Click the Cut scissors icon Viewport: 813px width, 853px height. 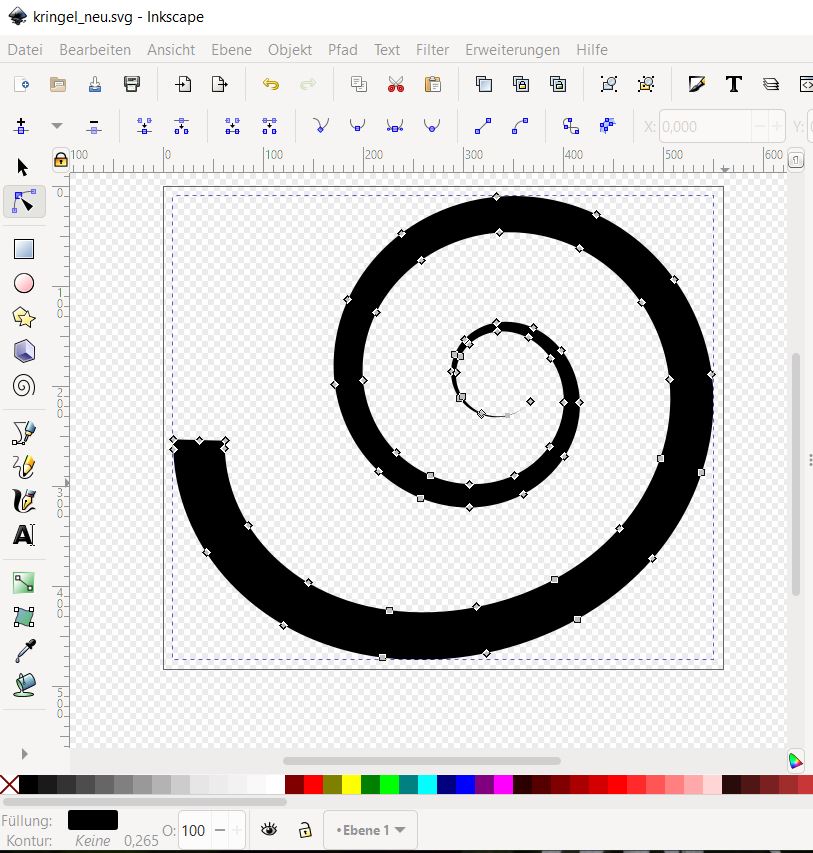pyautogui.click(x=395, y=85)
